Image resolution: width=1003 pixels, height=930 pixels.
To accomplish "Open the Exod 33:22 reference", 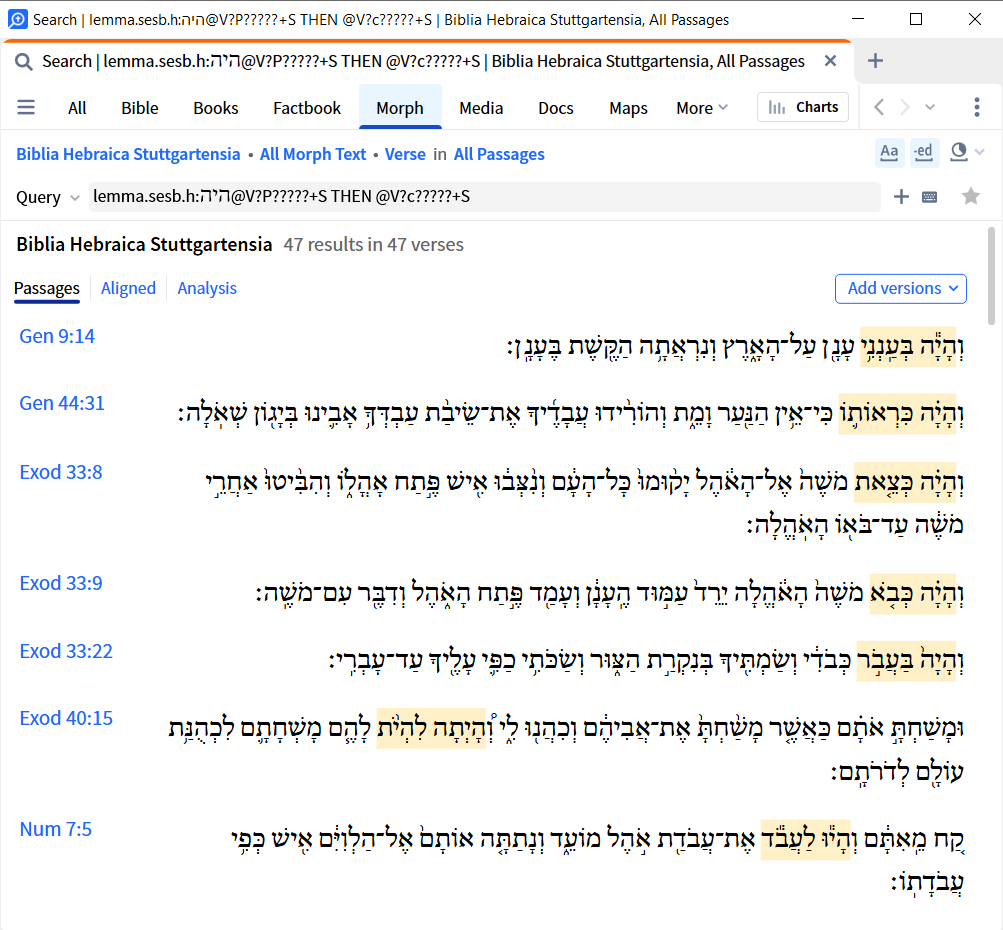I will 66,650.
